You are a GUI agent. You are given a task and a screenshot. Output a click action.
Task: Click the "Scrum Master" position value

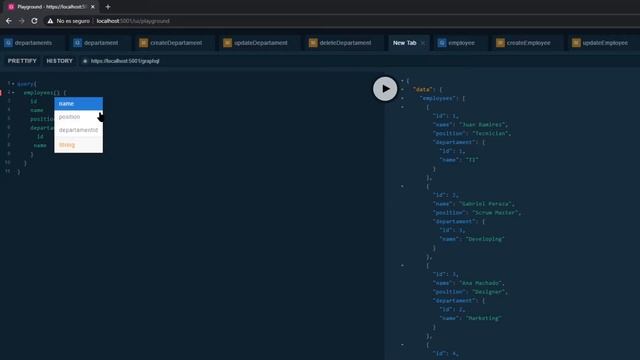pos(496,213)
